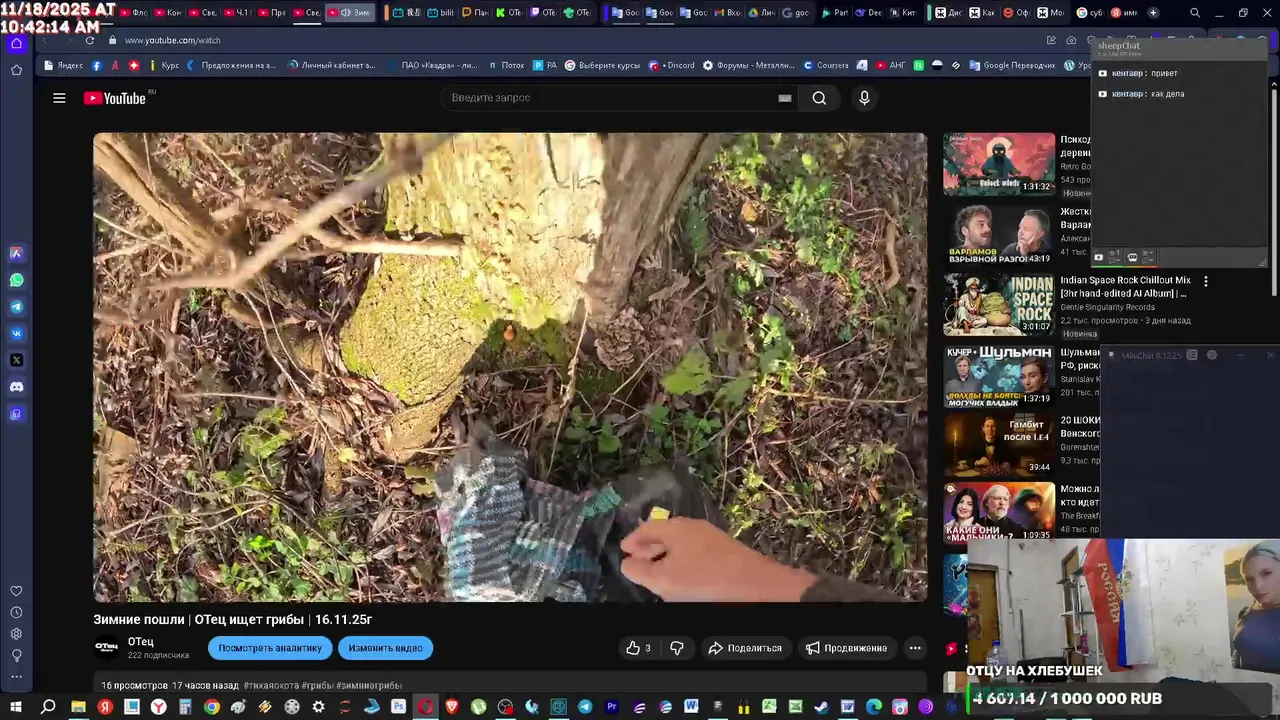
Task: Open VK in the browser sidebar
Action: (16, 333)
